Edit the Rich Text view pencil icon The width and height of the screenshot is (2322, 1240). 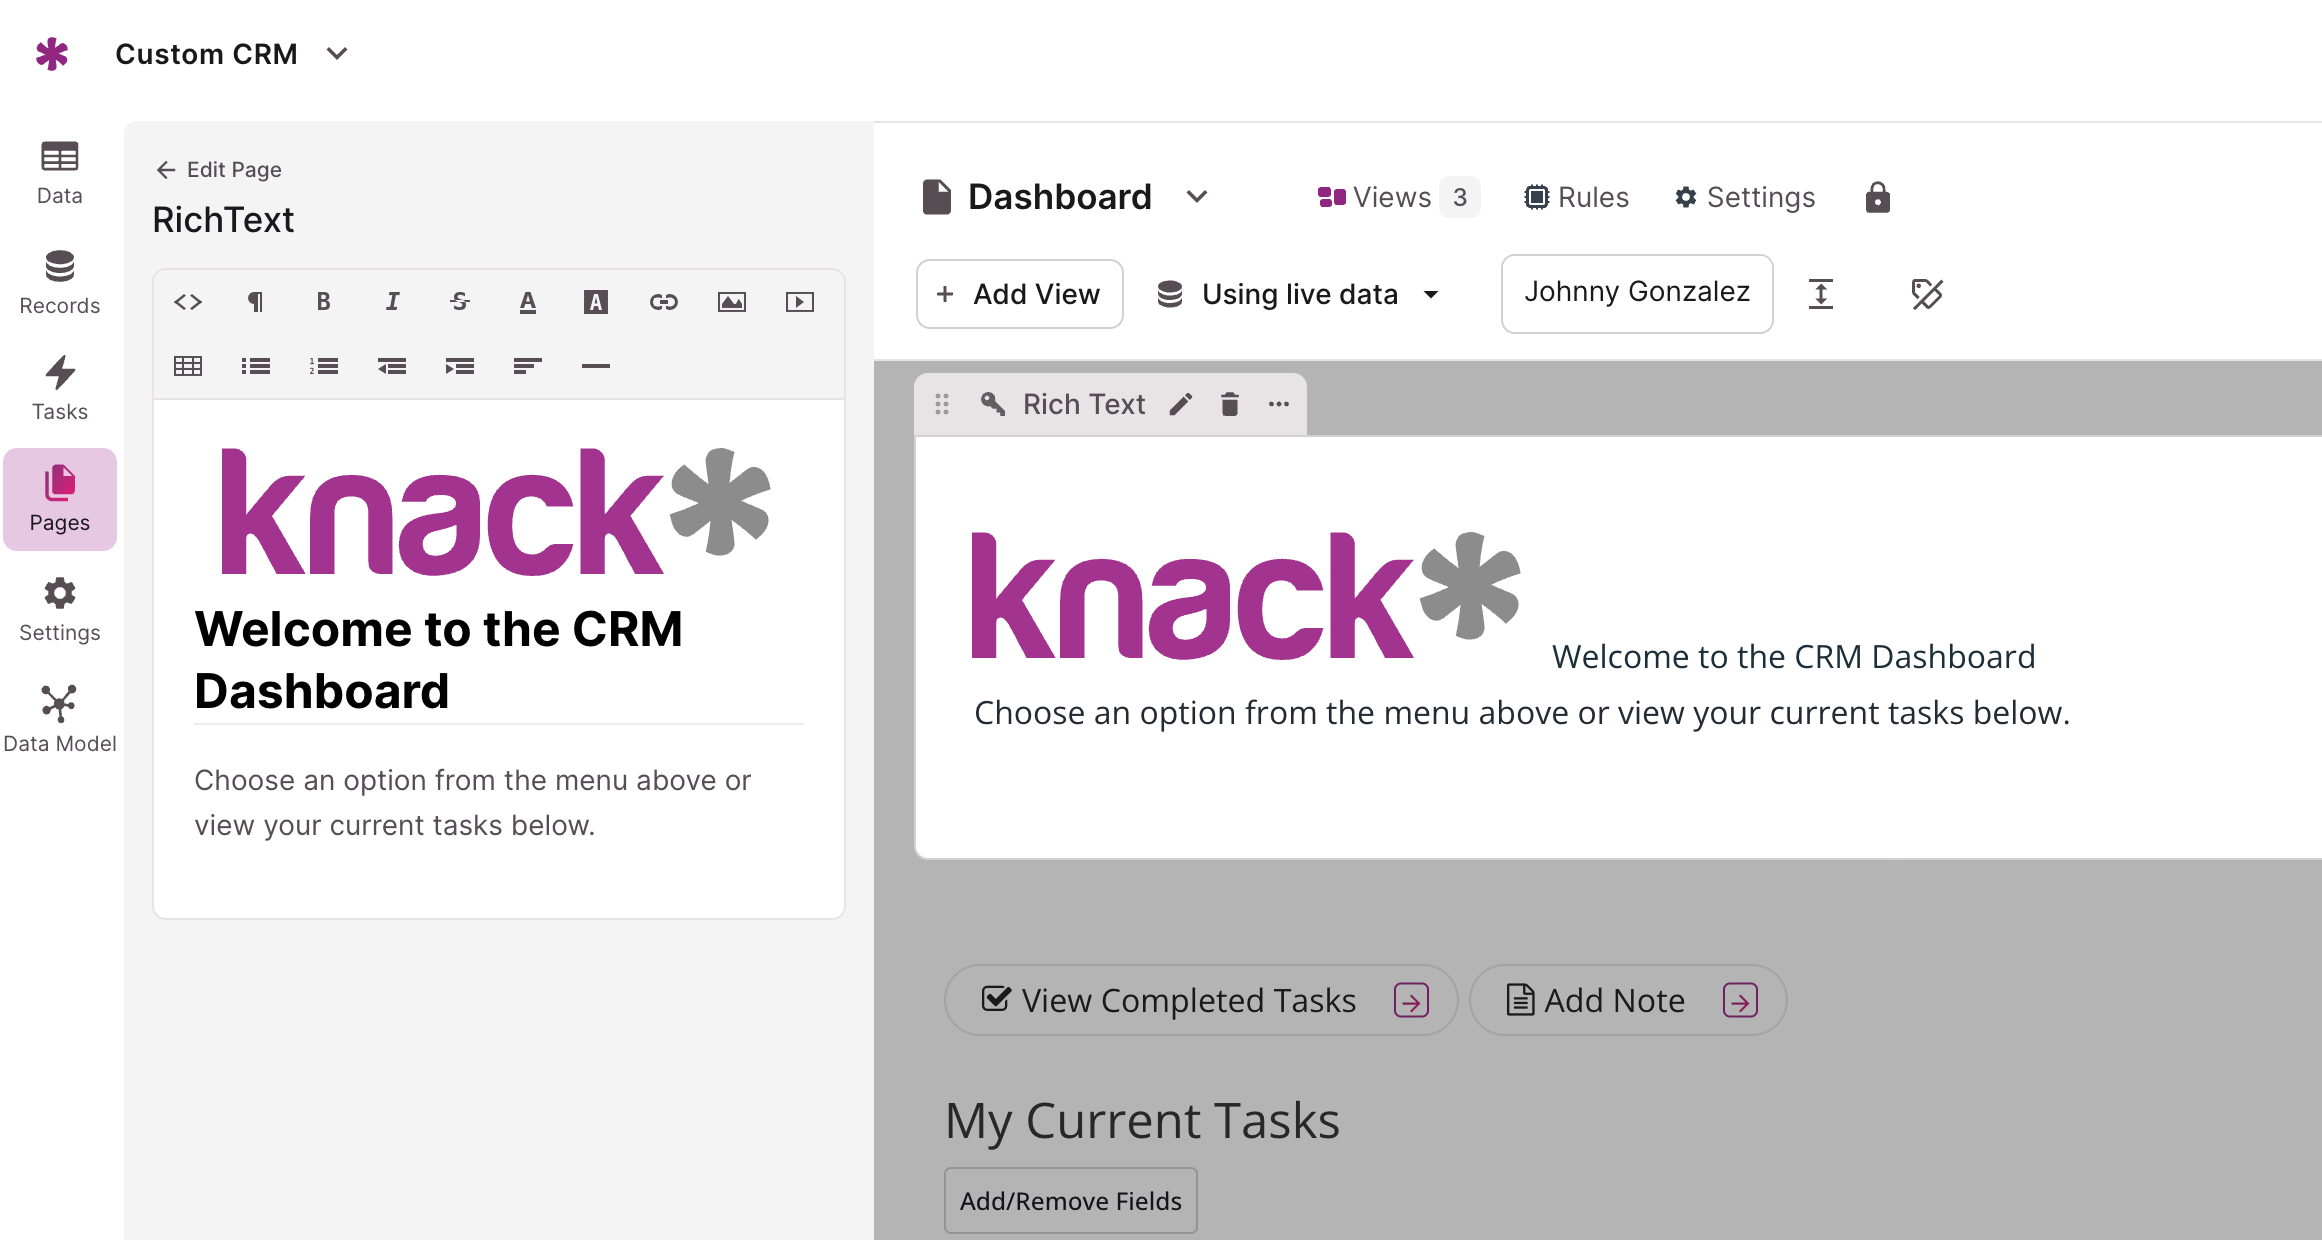tap(1181, 404)
